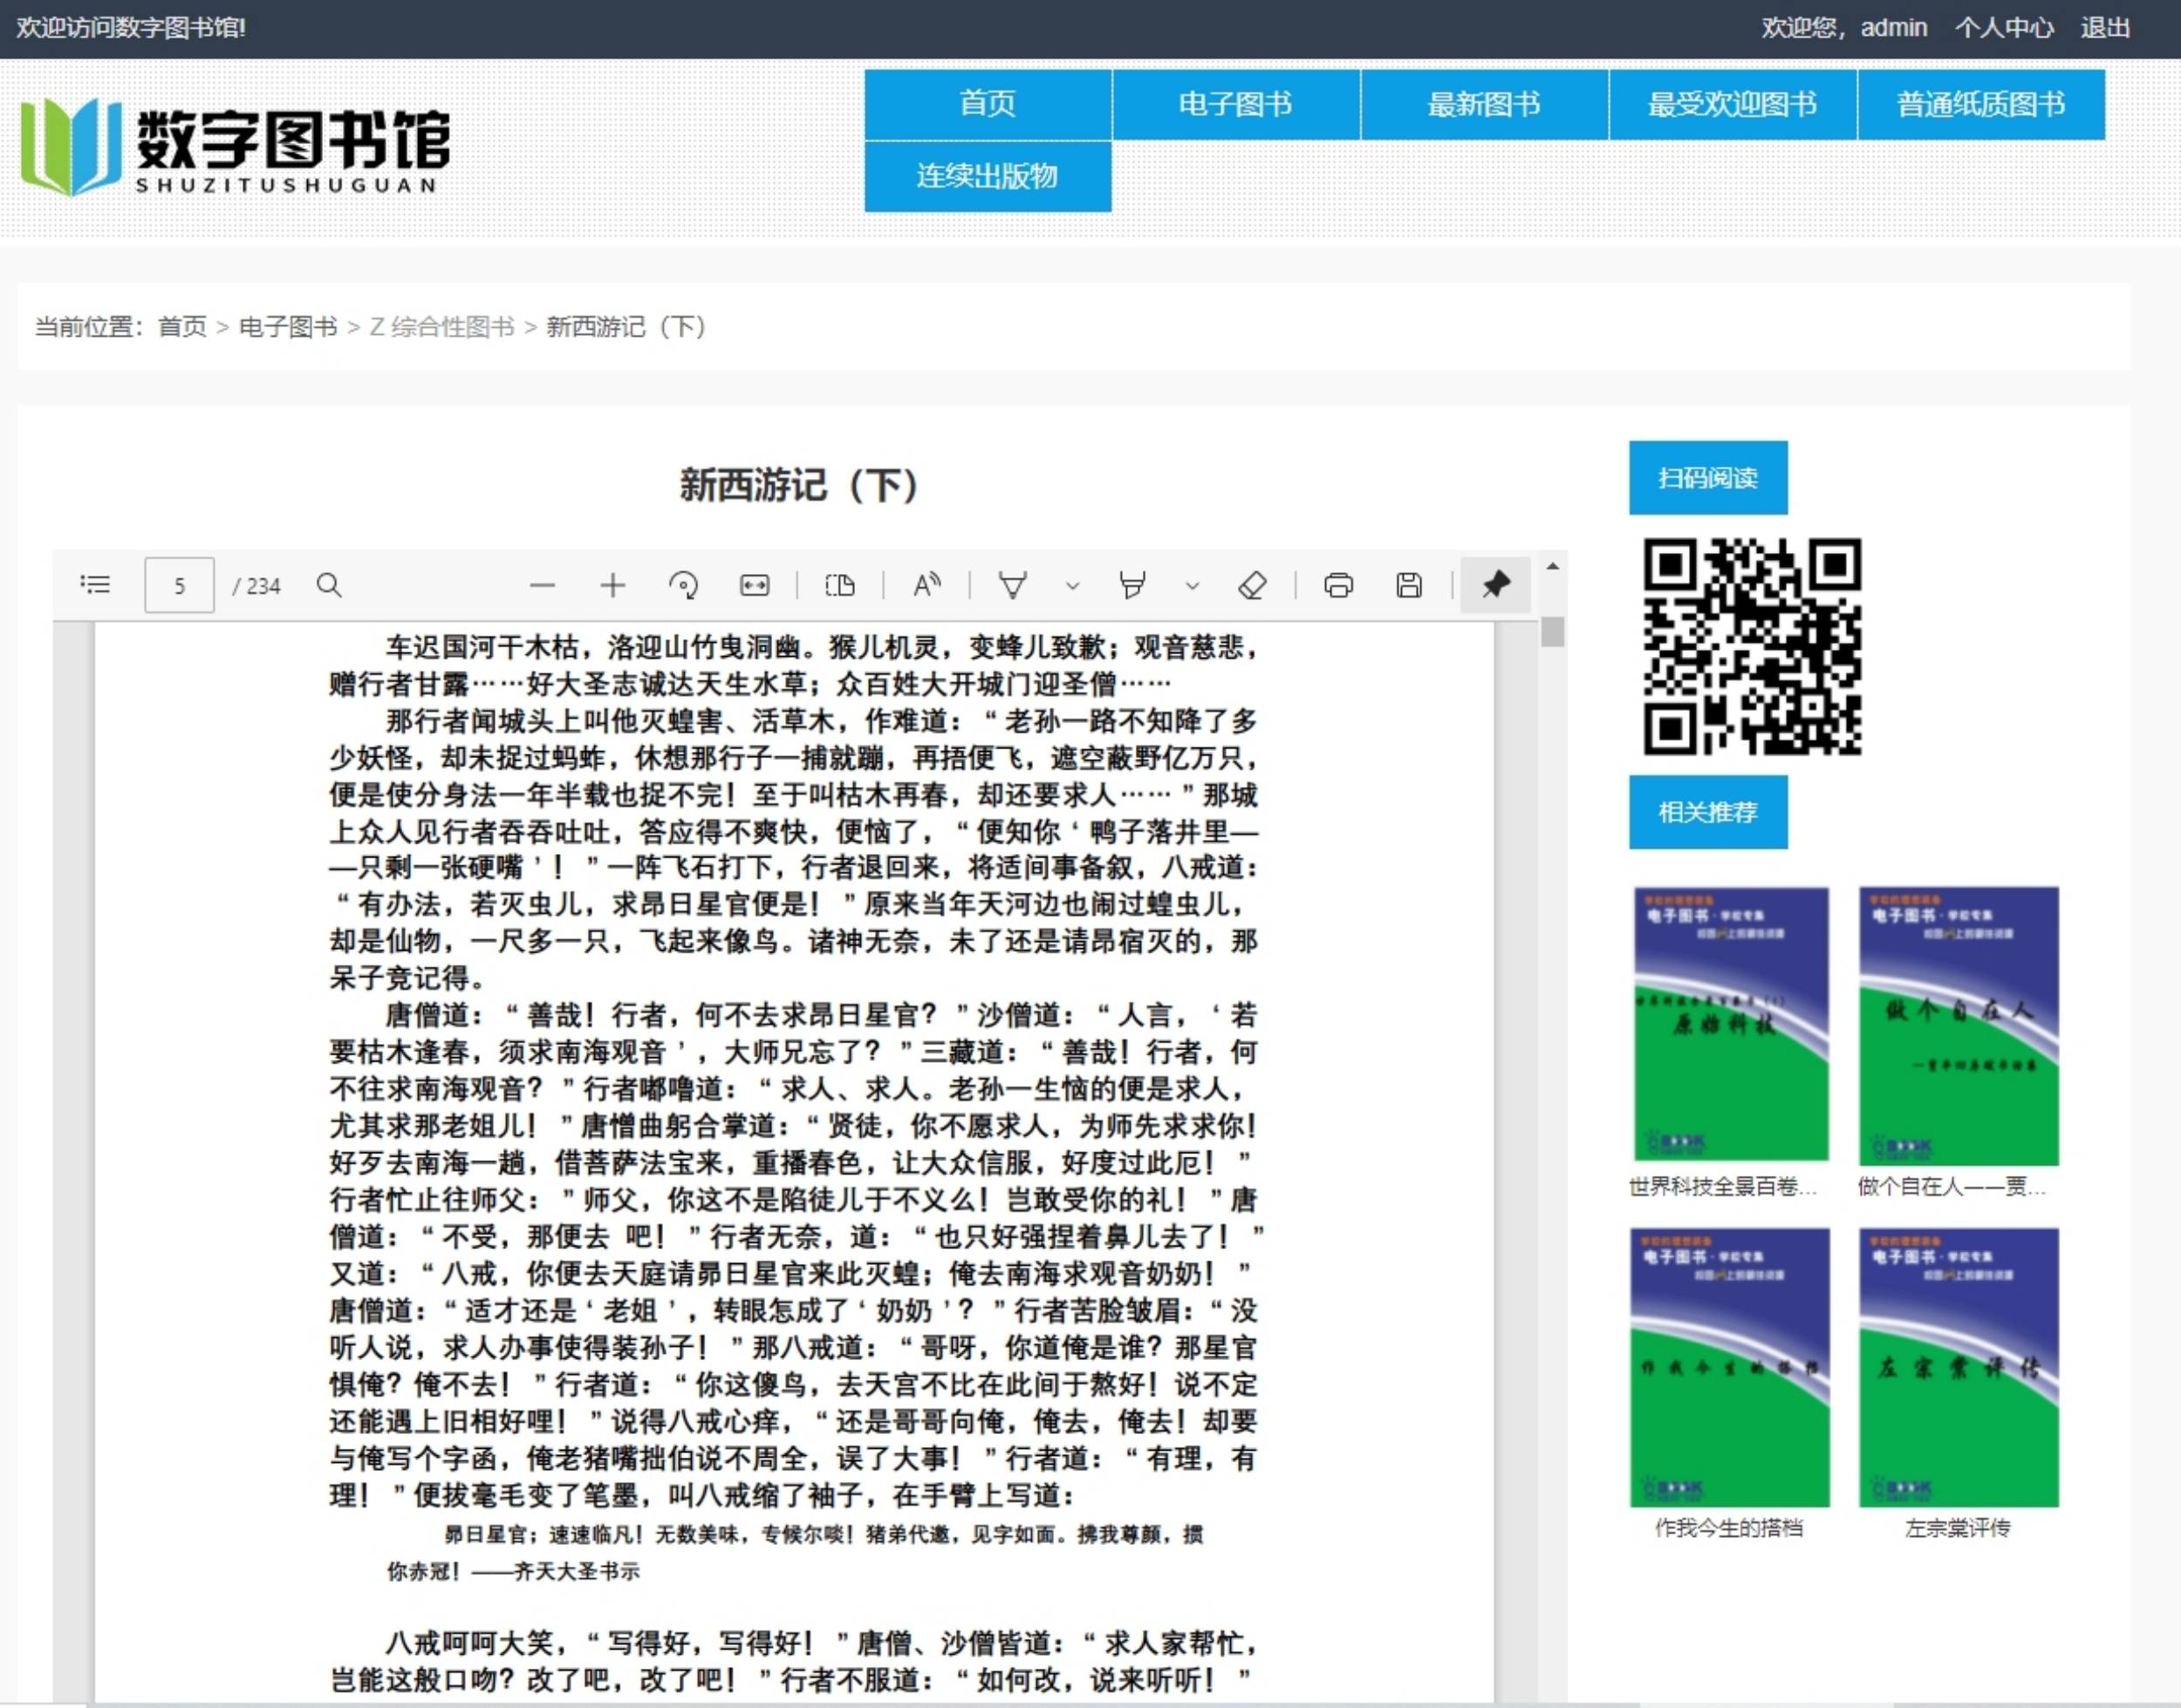The height and width of the screenshot is (1708, 2181).
Task: Zoom out with the minus icon
Action: tap(542, 585)
